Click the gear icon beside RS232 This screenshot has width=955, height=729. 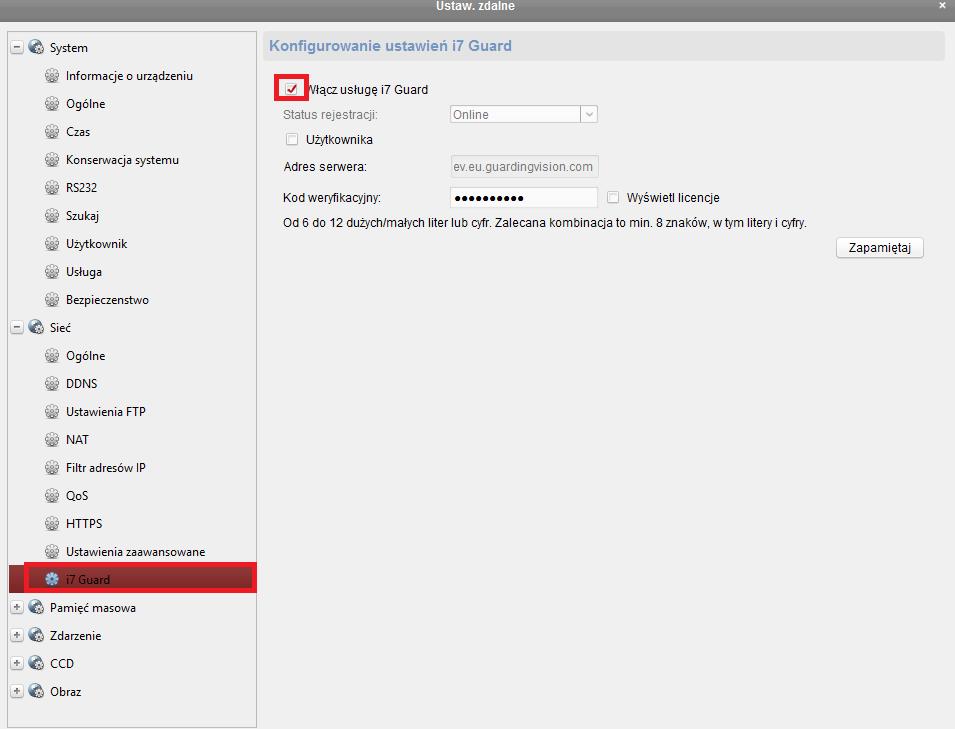tap(52, 188)
